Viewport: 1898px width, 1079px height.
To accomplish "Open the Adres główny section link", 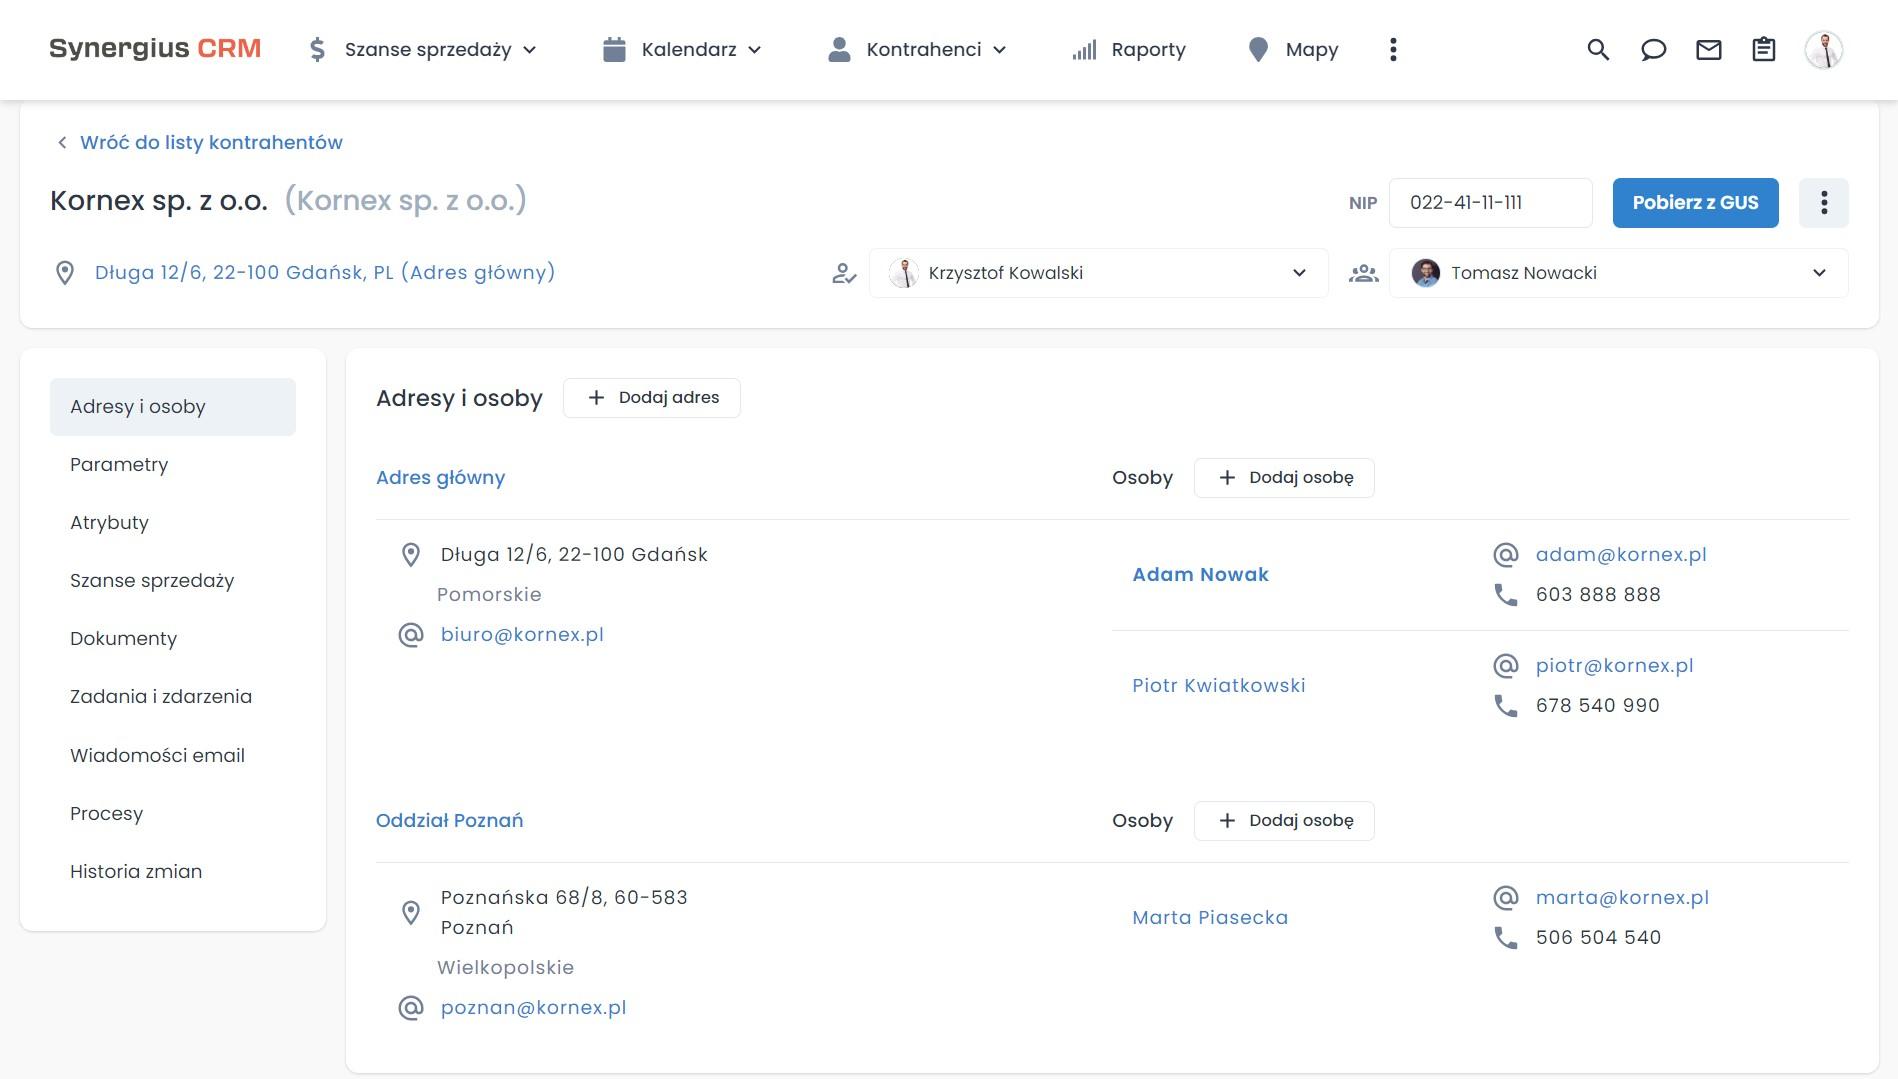I will tap(441, 478).
